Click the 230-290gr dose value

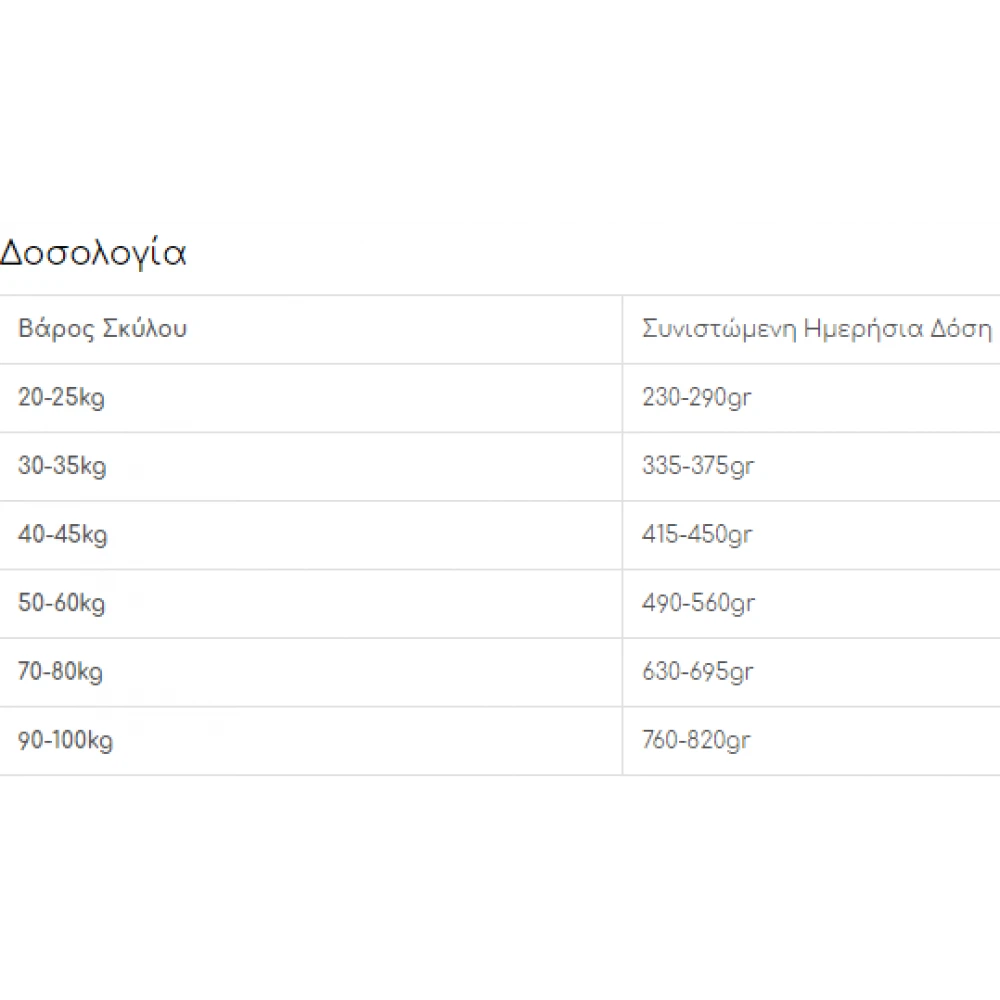(x=696, y=398)
